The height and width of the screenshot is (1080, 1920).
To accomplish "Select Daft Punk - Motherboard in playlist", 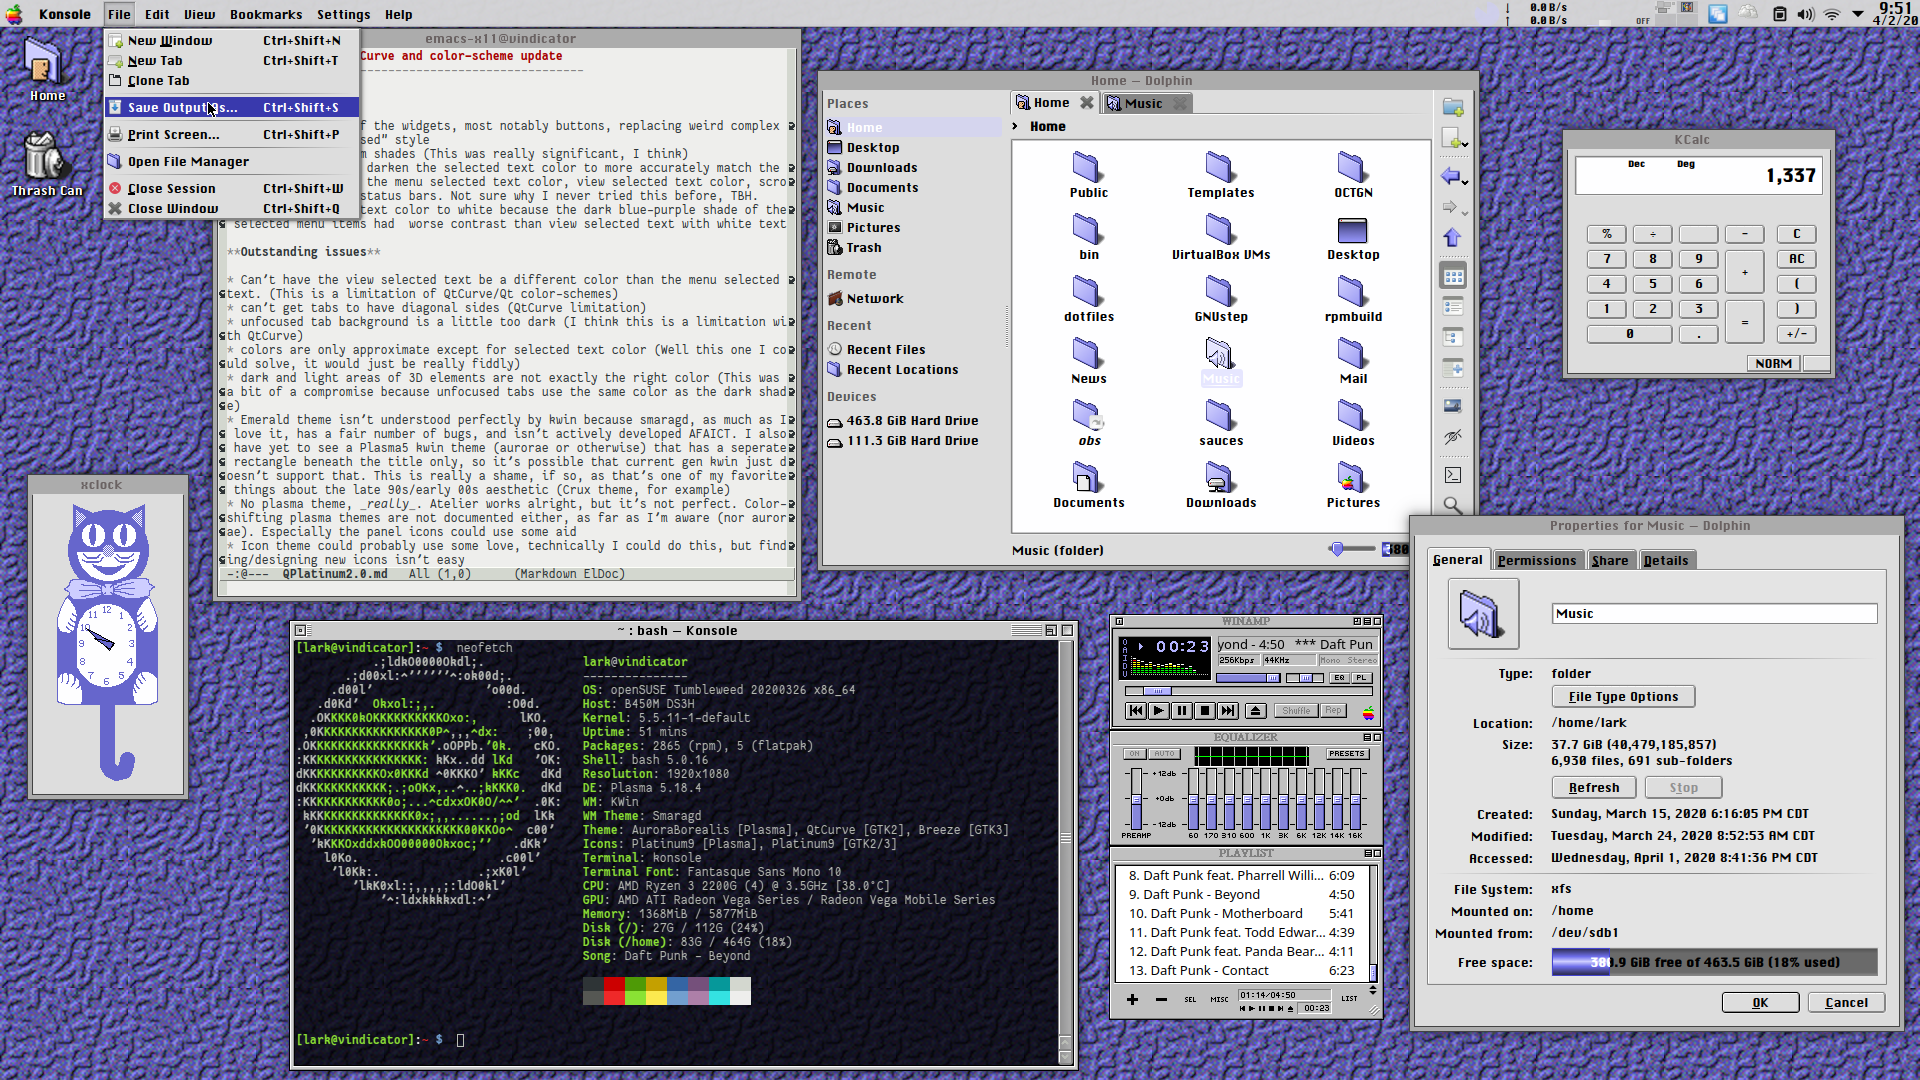I will pos(1241,914).
